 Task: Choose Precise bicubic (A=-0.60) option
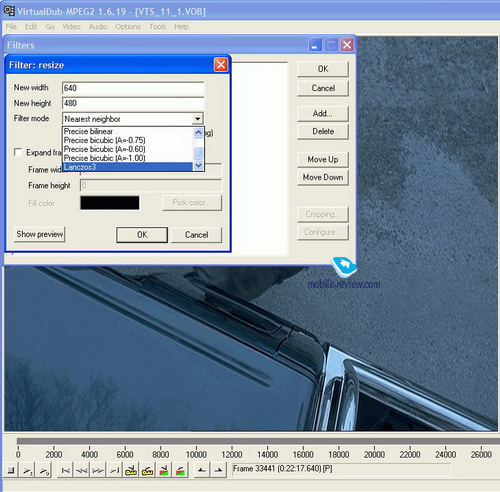[127, 149]
